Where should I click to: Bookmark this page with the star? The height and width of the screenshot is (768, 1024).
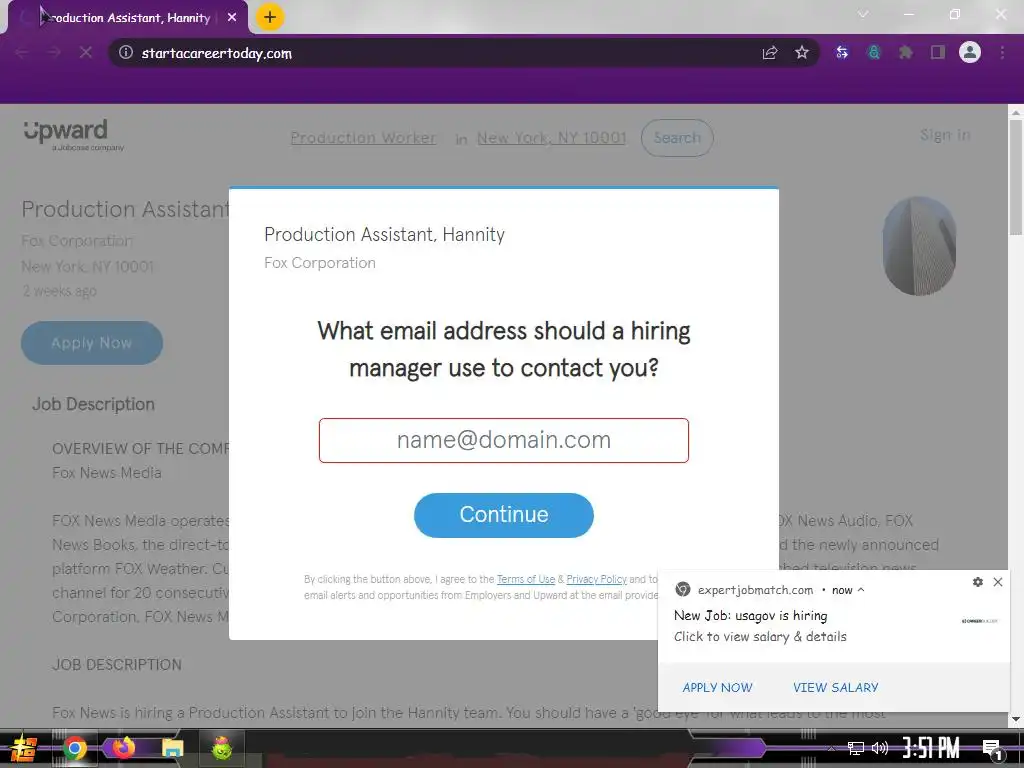tap(802, 53)
